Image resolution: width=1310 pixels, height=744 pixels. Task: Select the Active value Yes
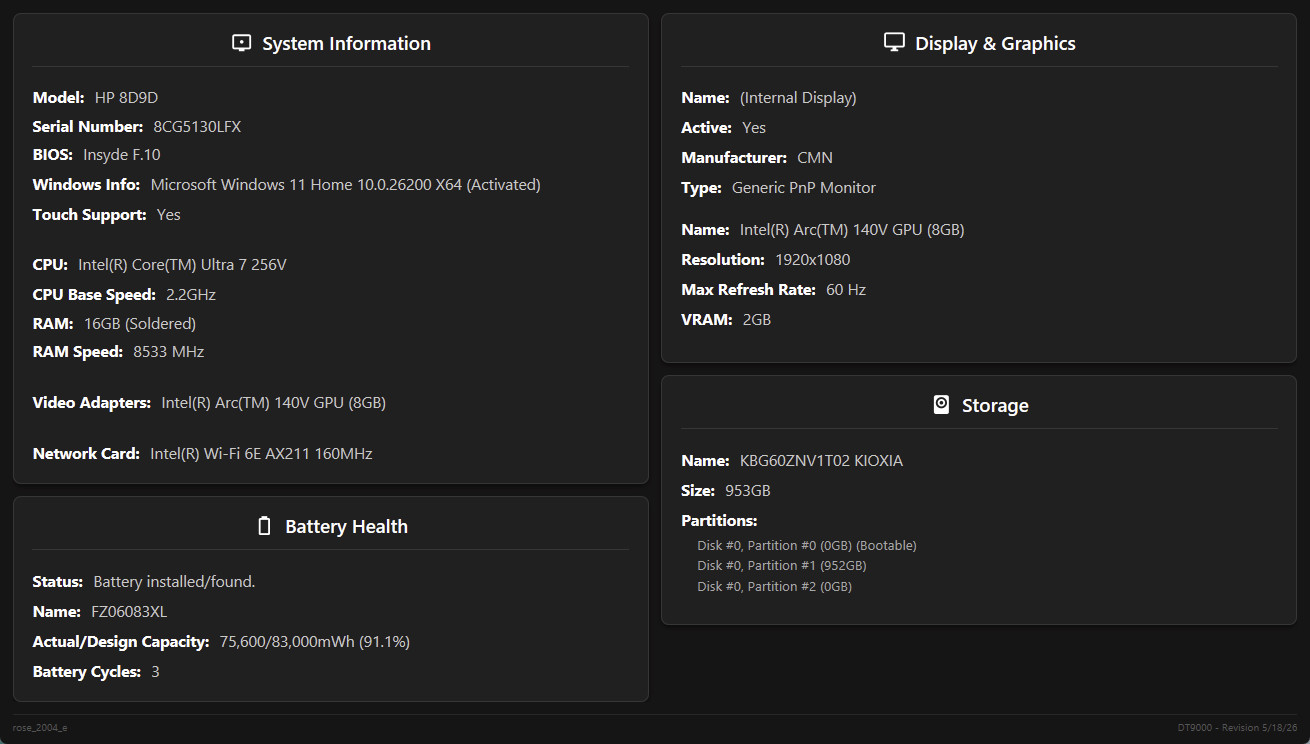click(x=754, y=128)
